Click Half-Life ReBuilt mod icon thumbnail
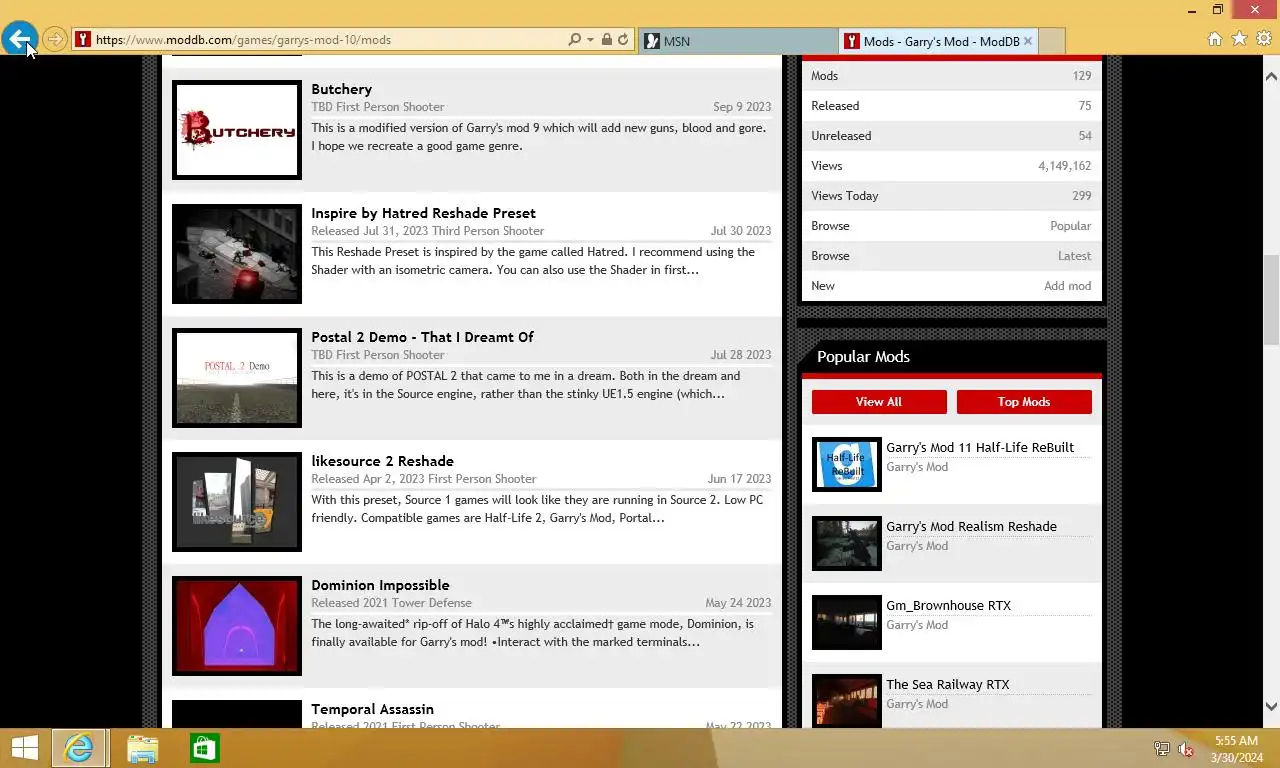The width and height of the screenshot is (1280, 768). [847, 464]
